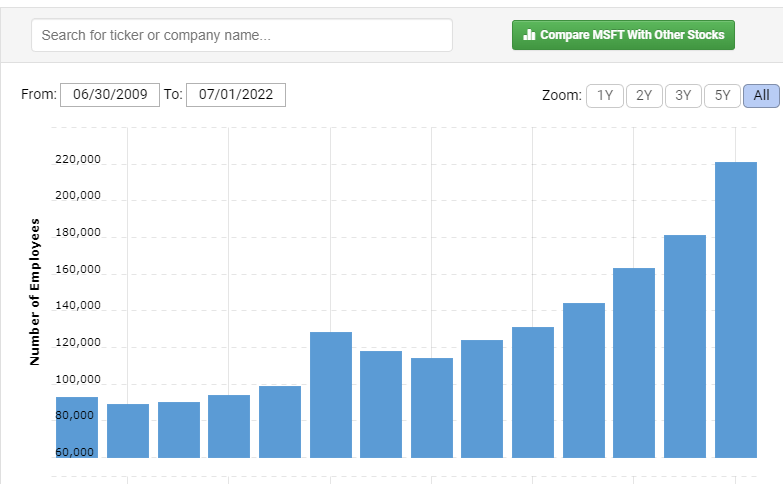Click the 100,000 y-axis label
Screen dimensions: 783x484
[x=78, y=380]
